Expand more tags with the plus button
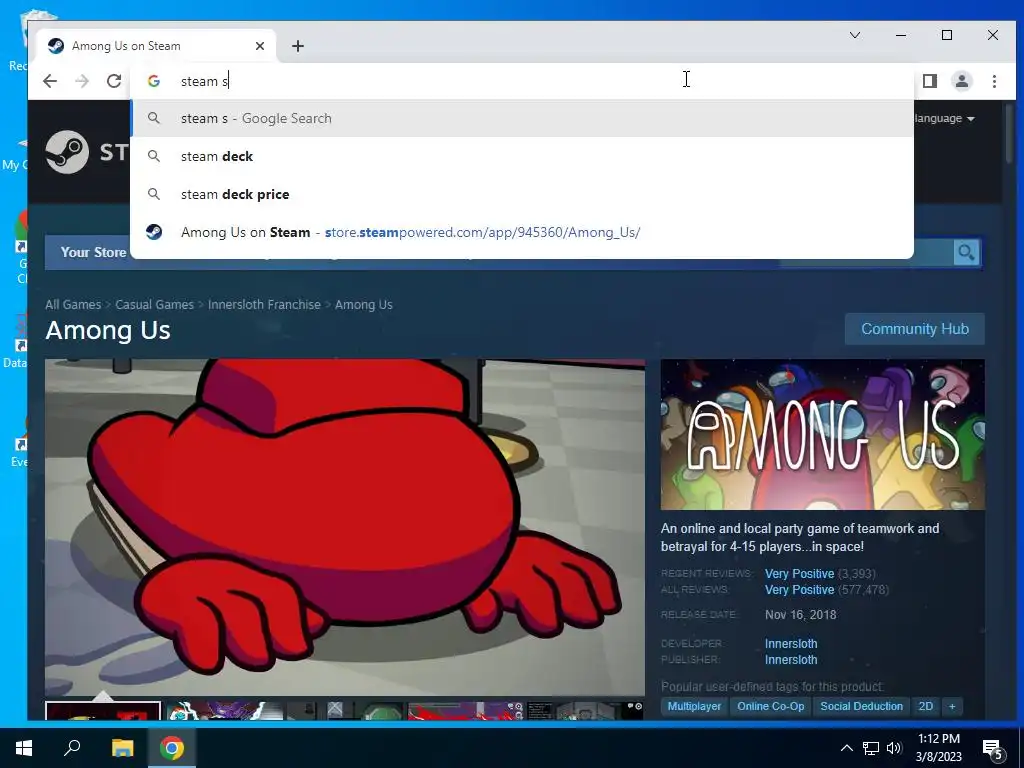The width and height of the screenshot is (1024, 768). point(952,706)
